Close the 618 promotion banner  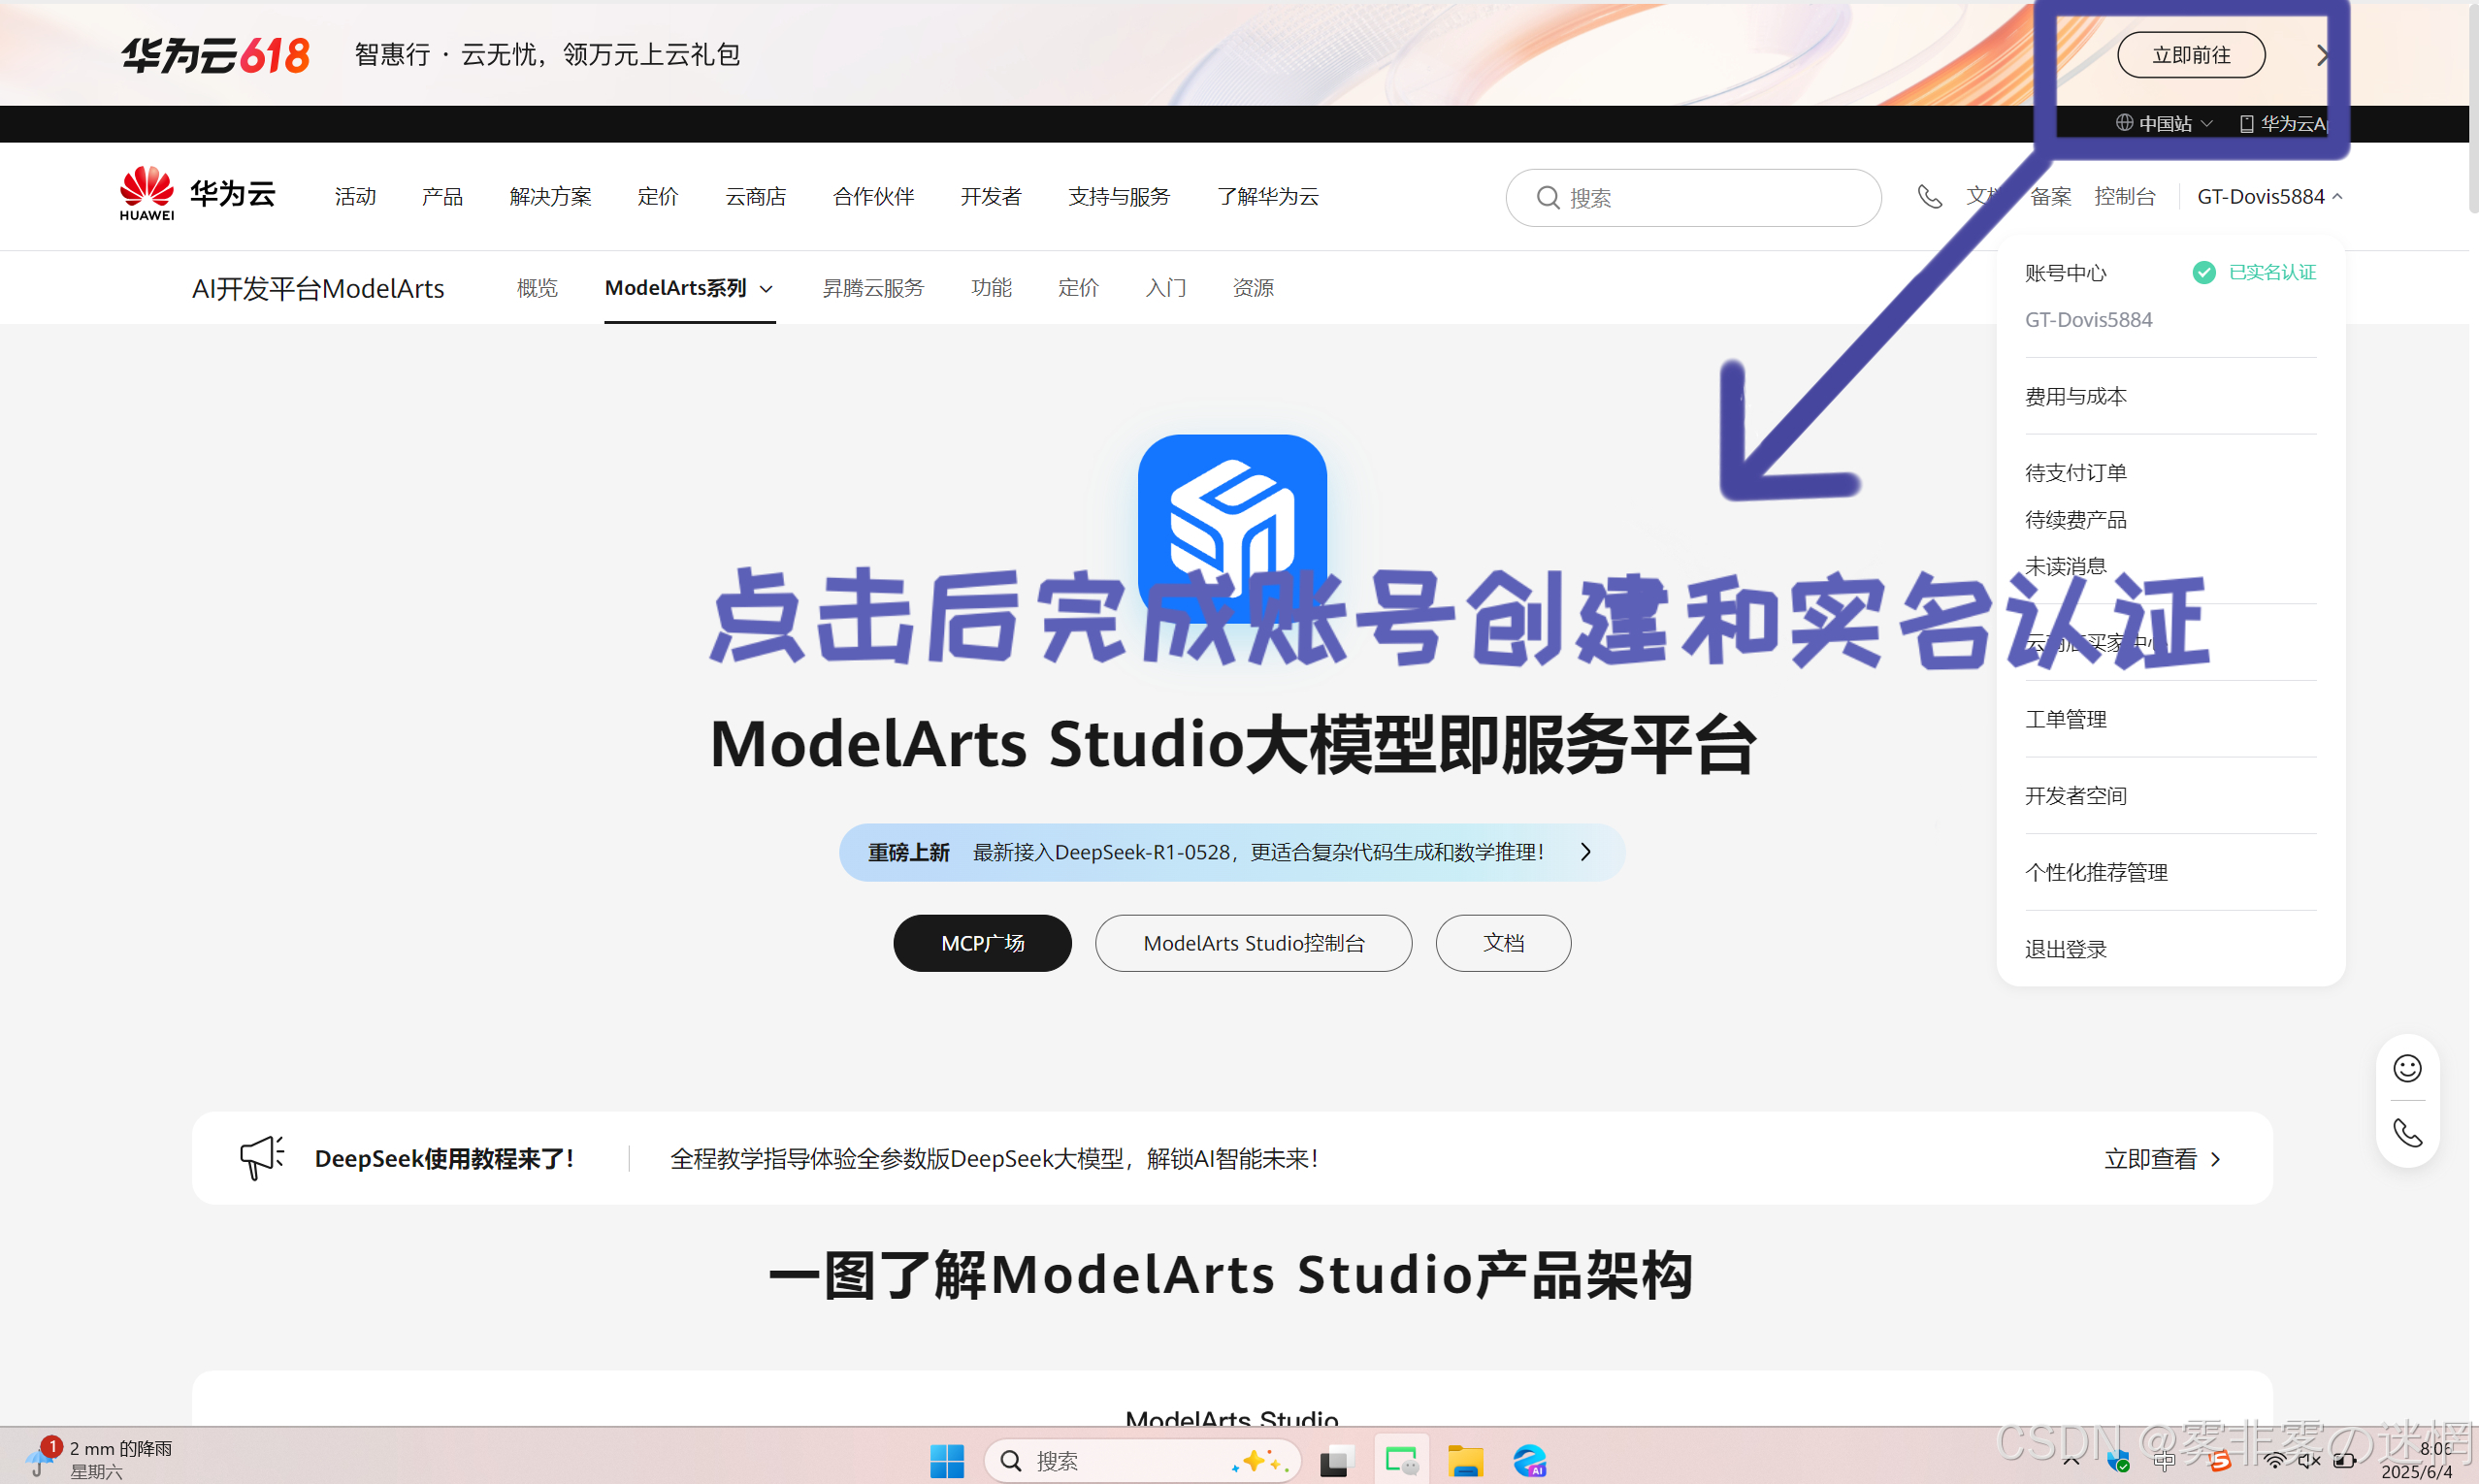point(2323,55)
